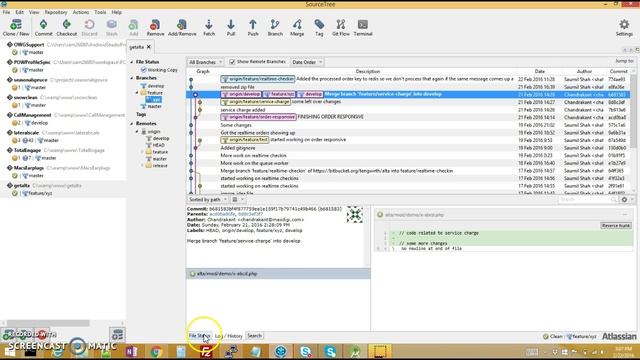This screenshot has width=640, height=360.
Task: Toggle Show Remote Branches checkbox
Action: (232, 62)
